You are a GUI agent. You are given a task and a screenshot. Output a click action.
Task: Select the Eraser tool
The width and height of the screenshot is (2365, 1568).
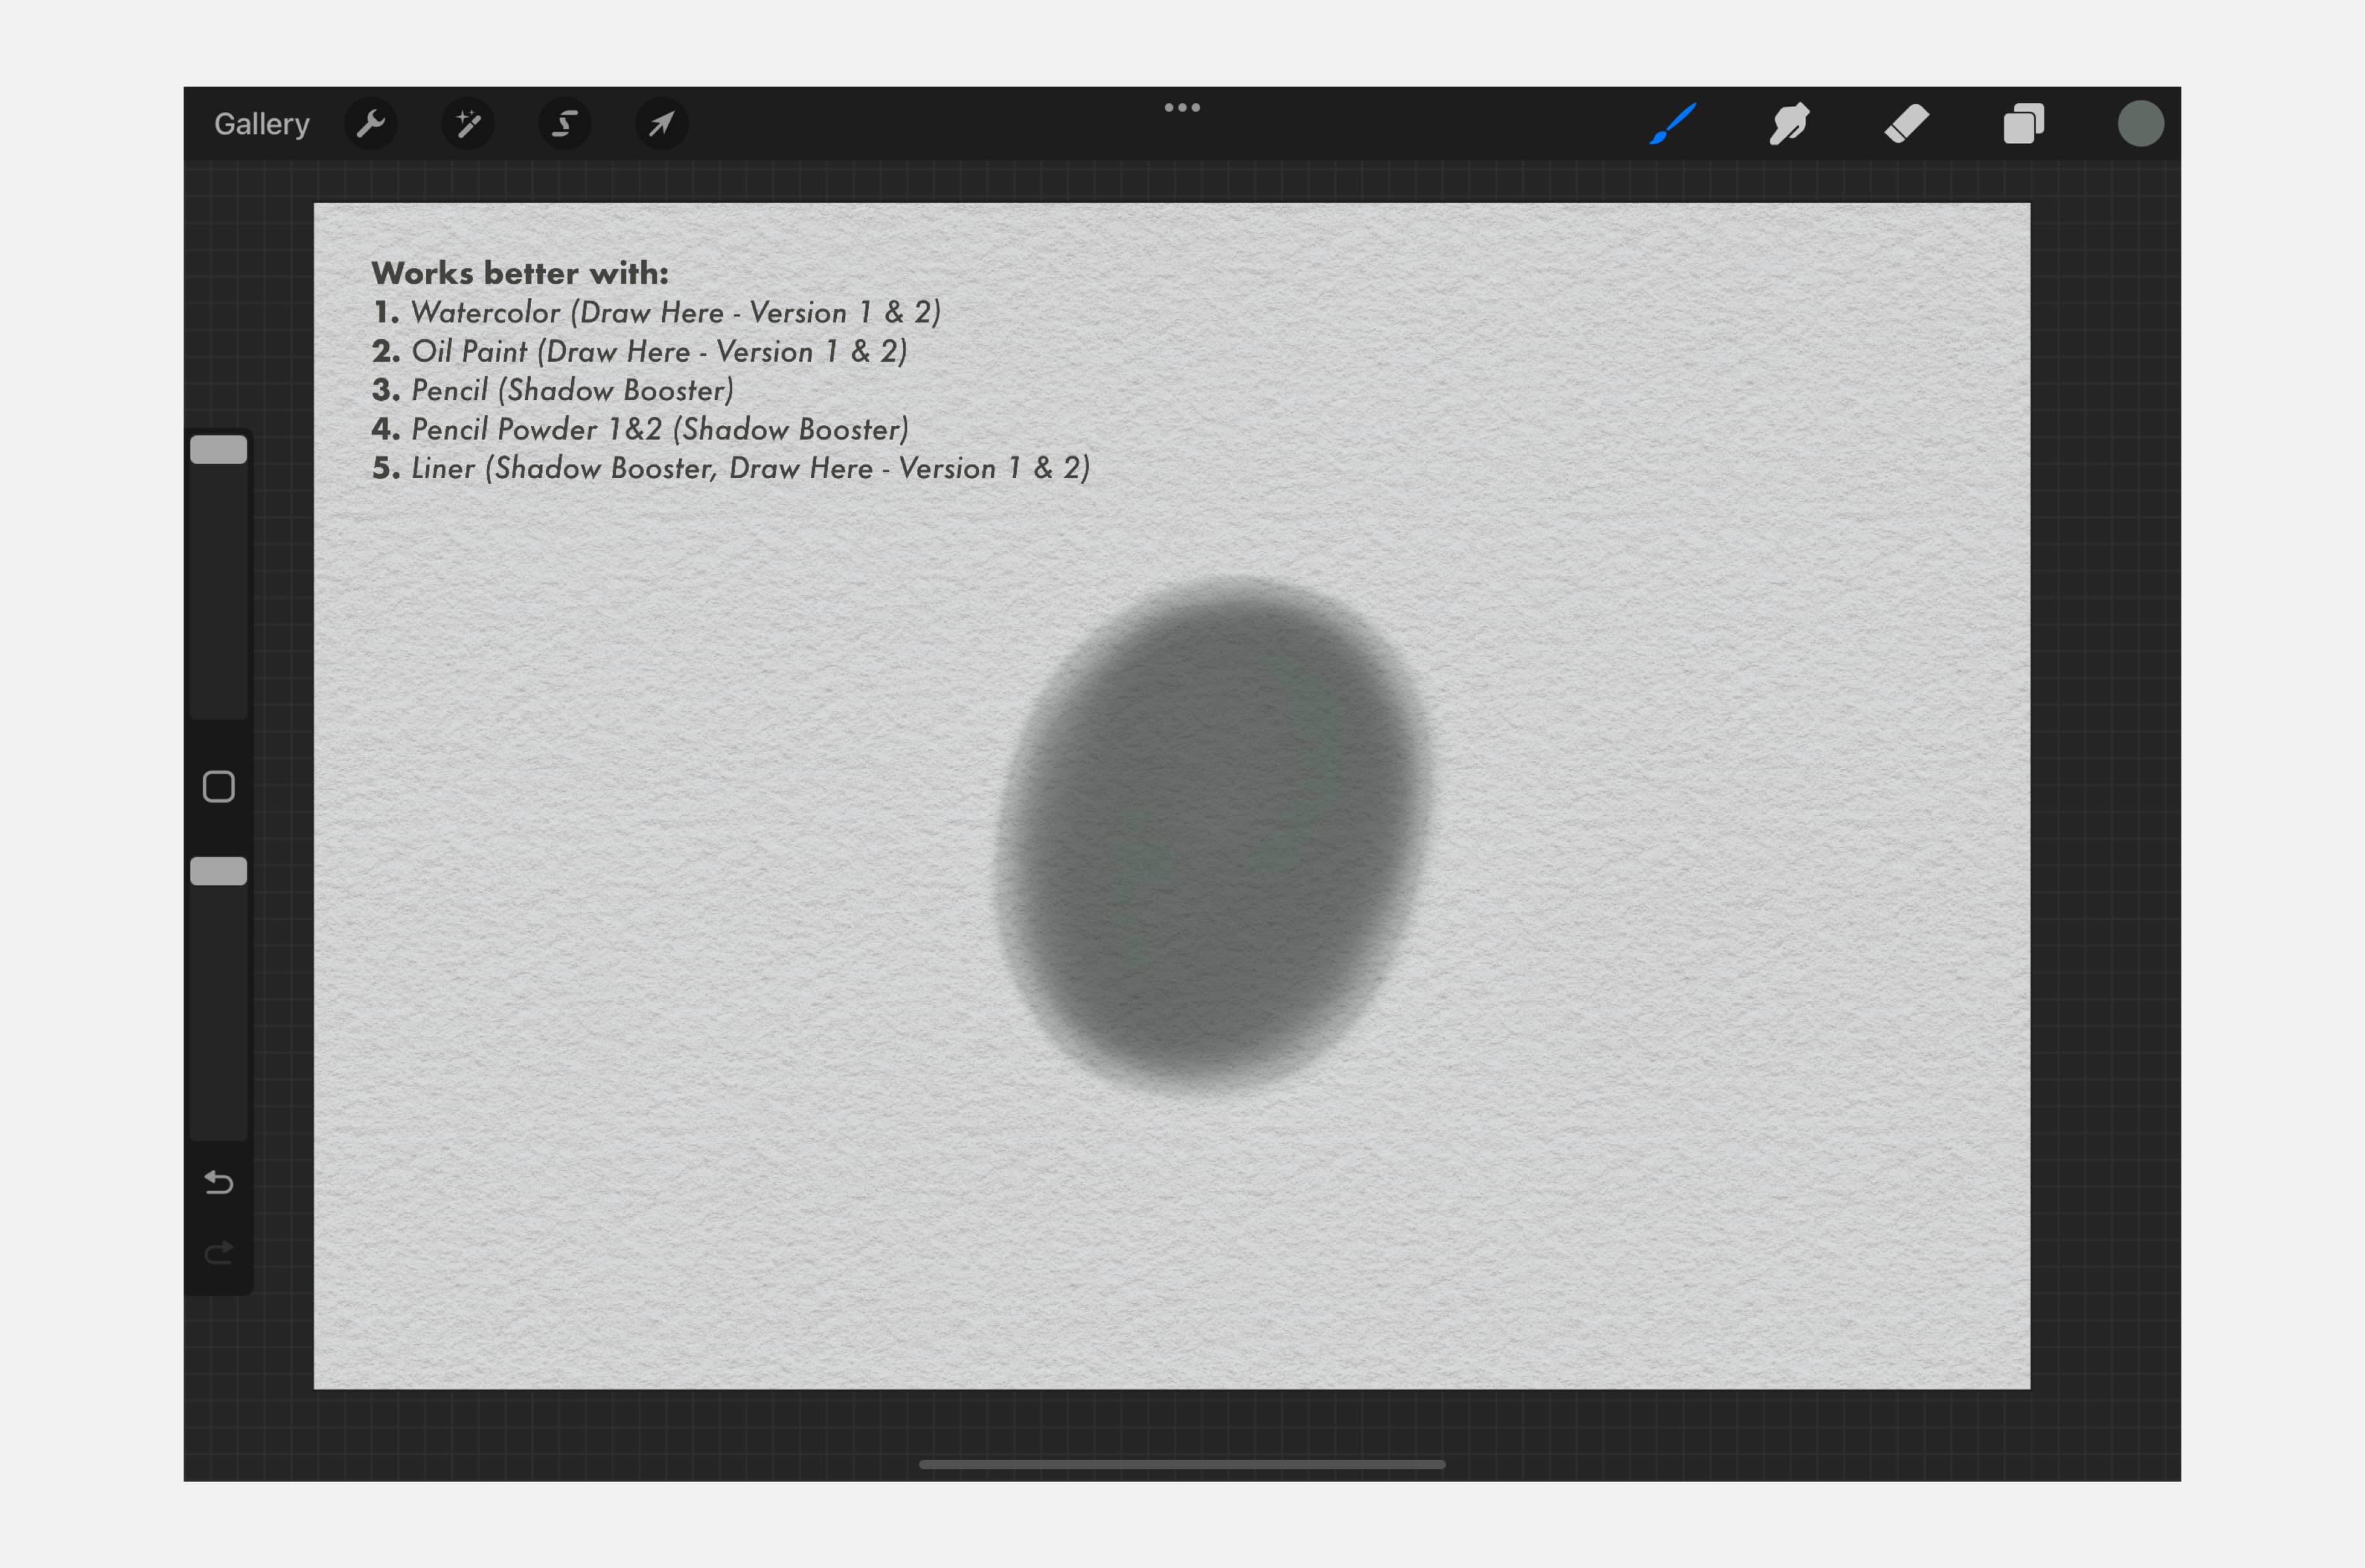click(x=1906, y=124)
